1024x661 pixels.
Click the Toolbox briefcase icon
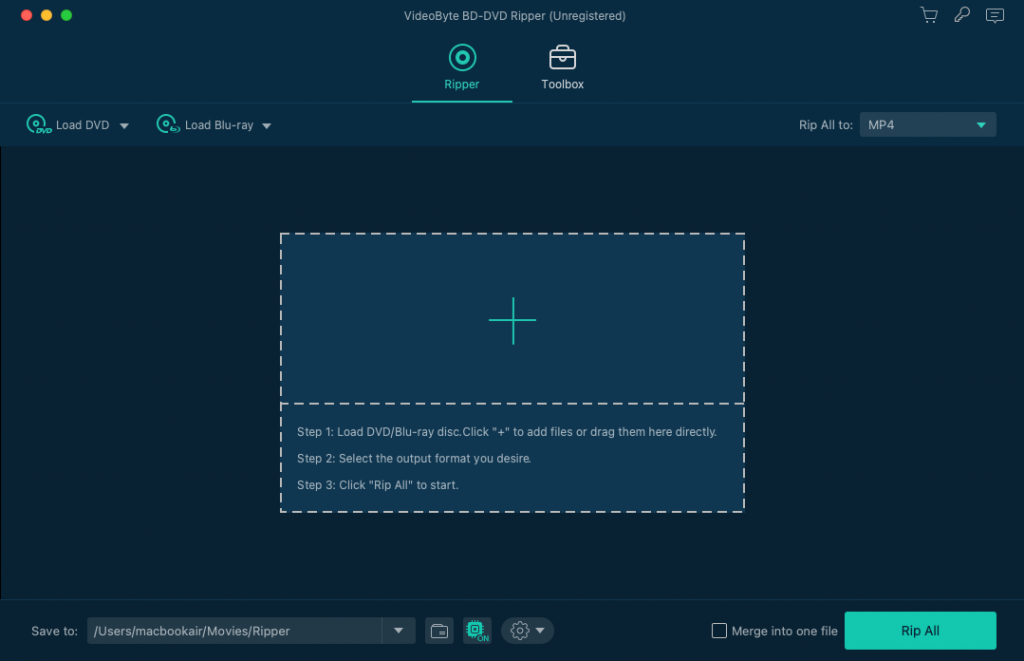click(x=562, y=57)
